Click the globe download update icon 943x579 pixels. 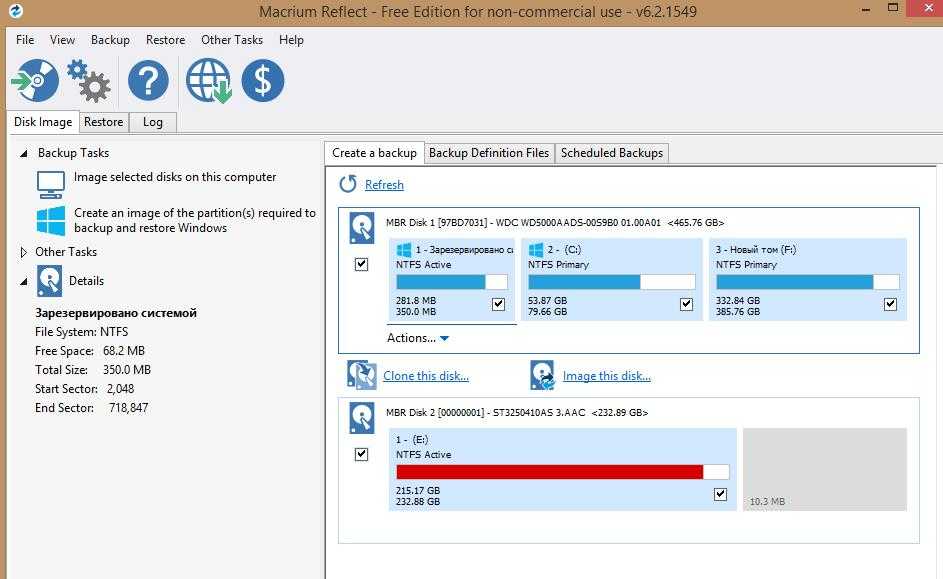(208, 81)
